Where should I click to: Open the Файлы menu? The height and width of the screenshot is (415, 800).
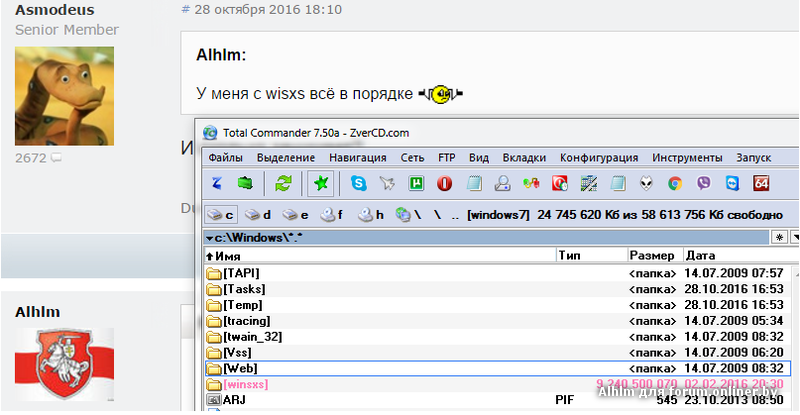click(226, 158)
